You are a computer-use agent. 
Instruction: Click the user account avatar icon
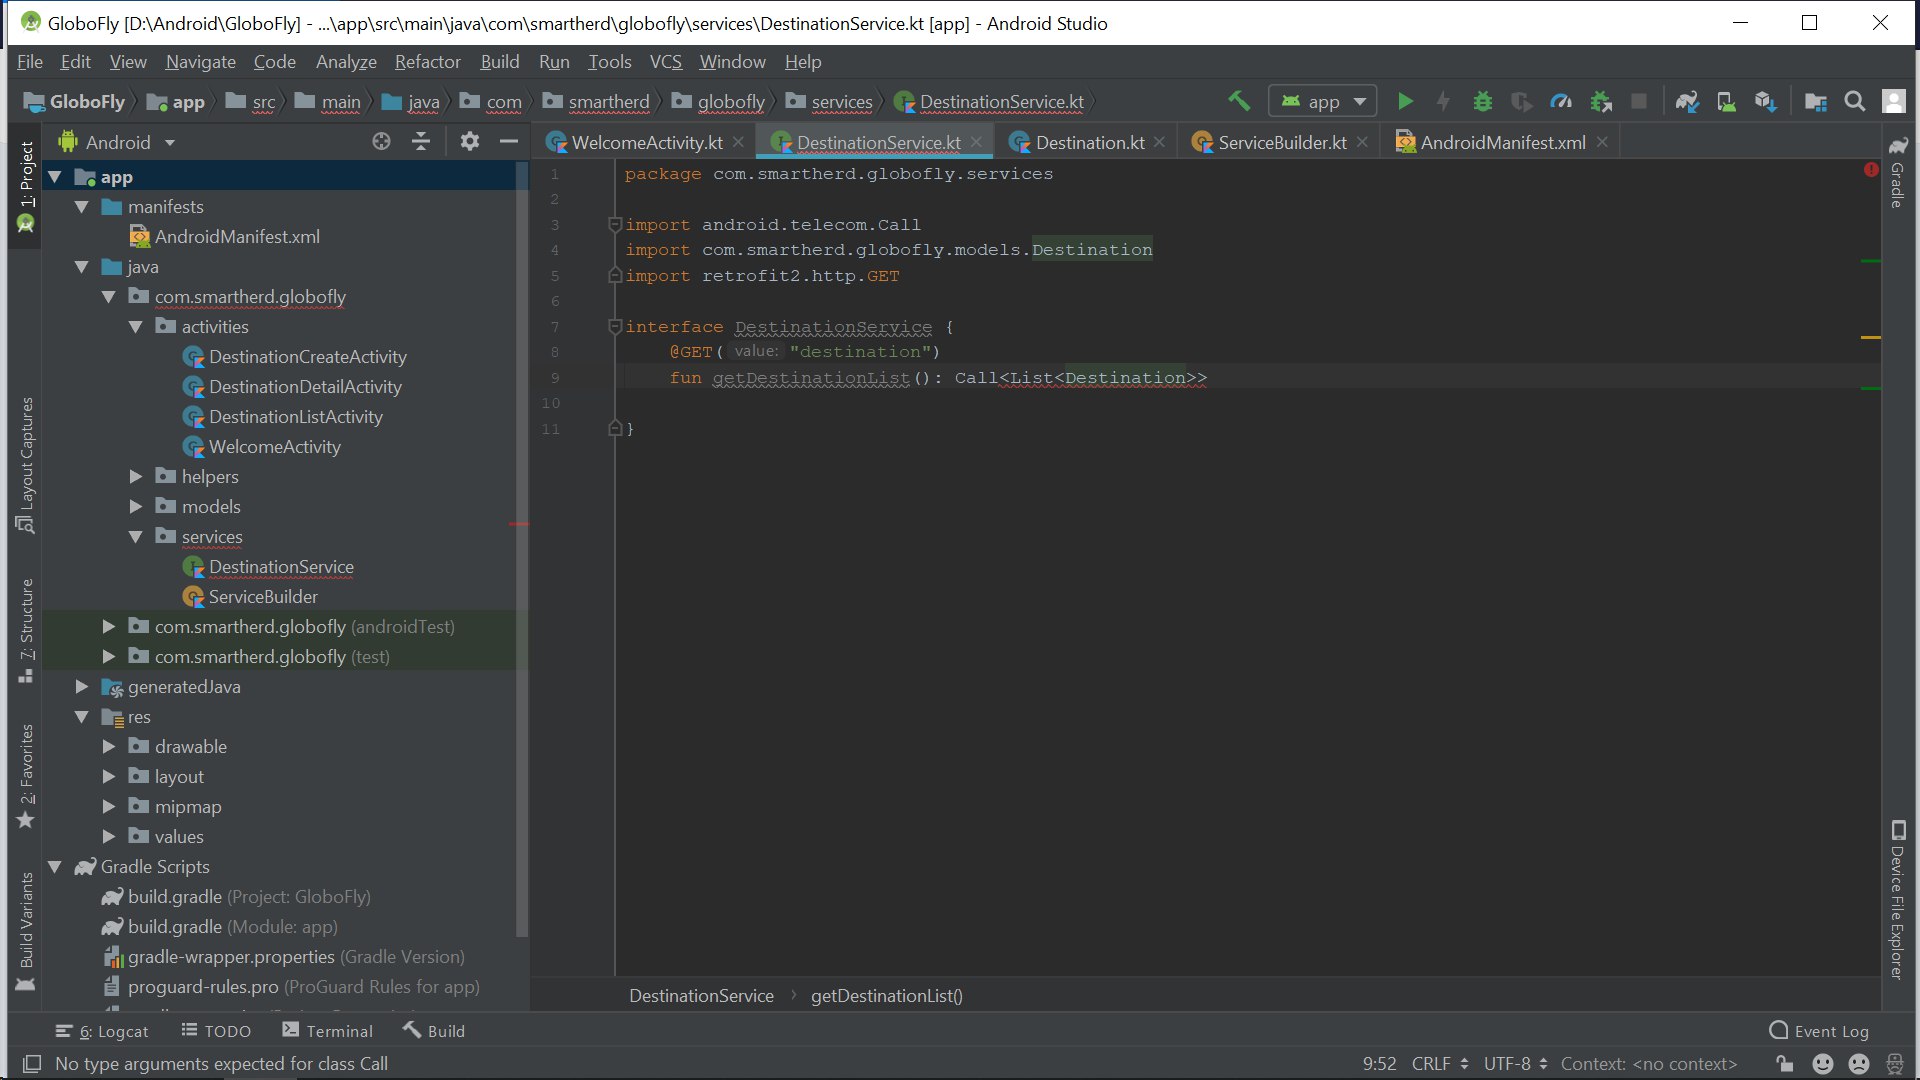(x=1893, y=101)
